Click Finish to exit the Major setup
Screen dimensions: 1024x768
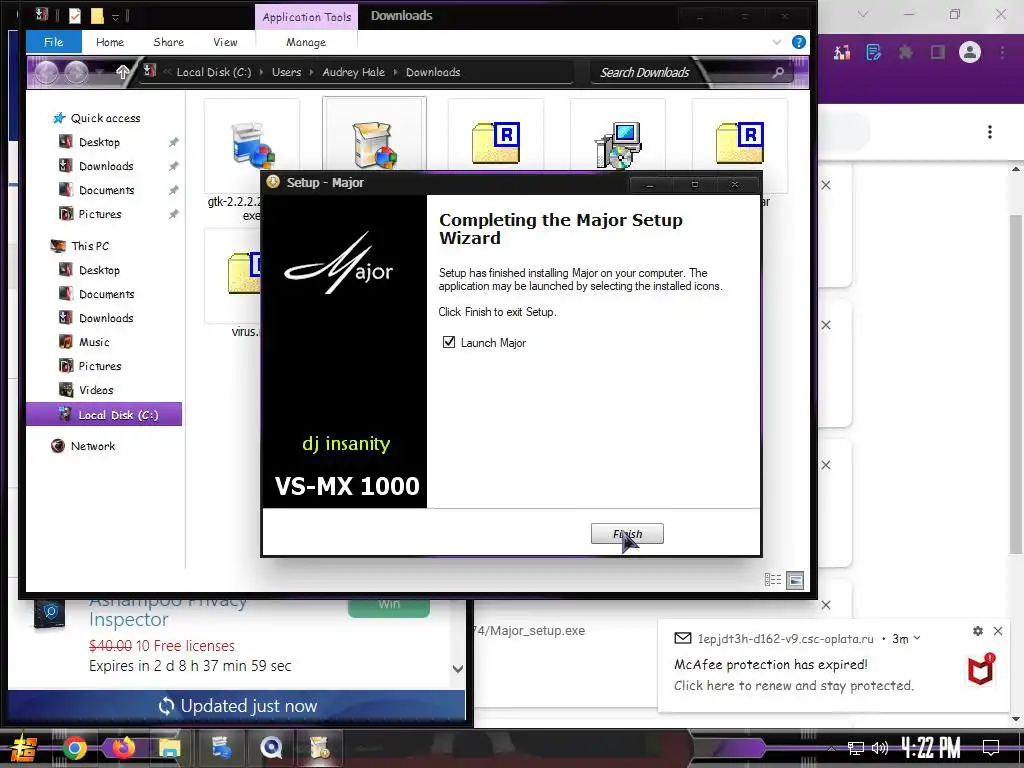(627, 534)
